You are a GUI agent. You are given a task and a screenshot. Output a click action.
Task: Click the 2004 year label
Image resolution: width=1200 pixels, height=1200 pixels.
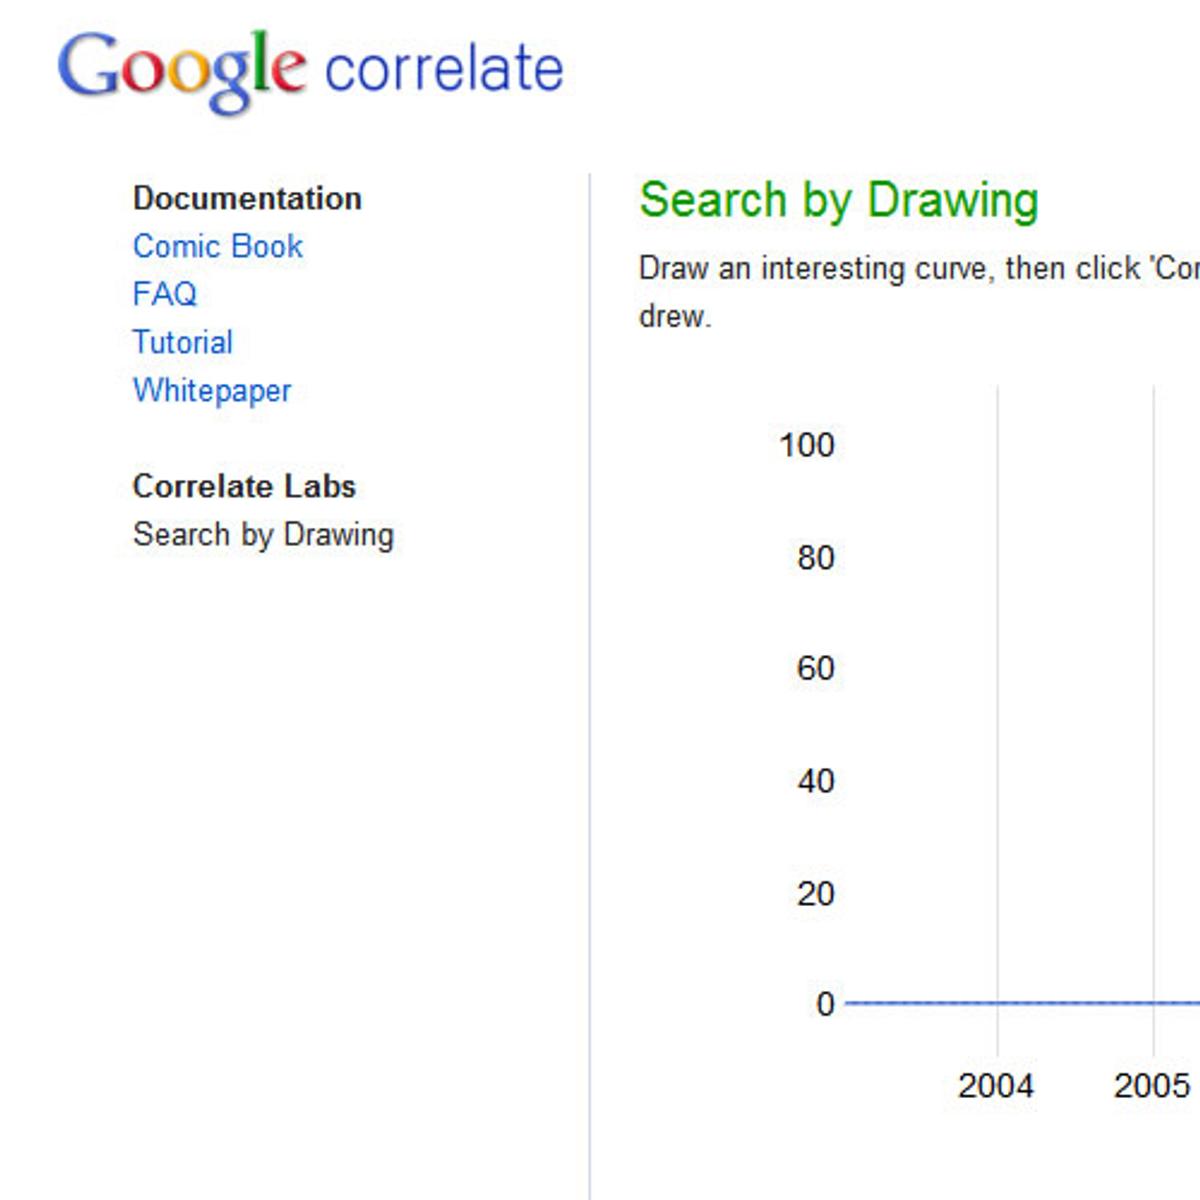pos(995,1086)
